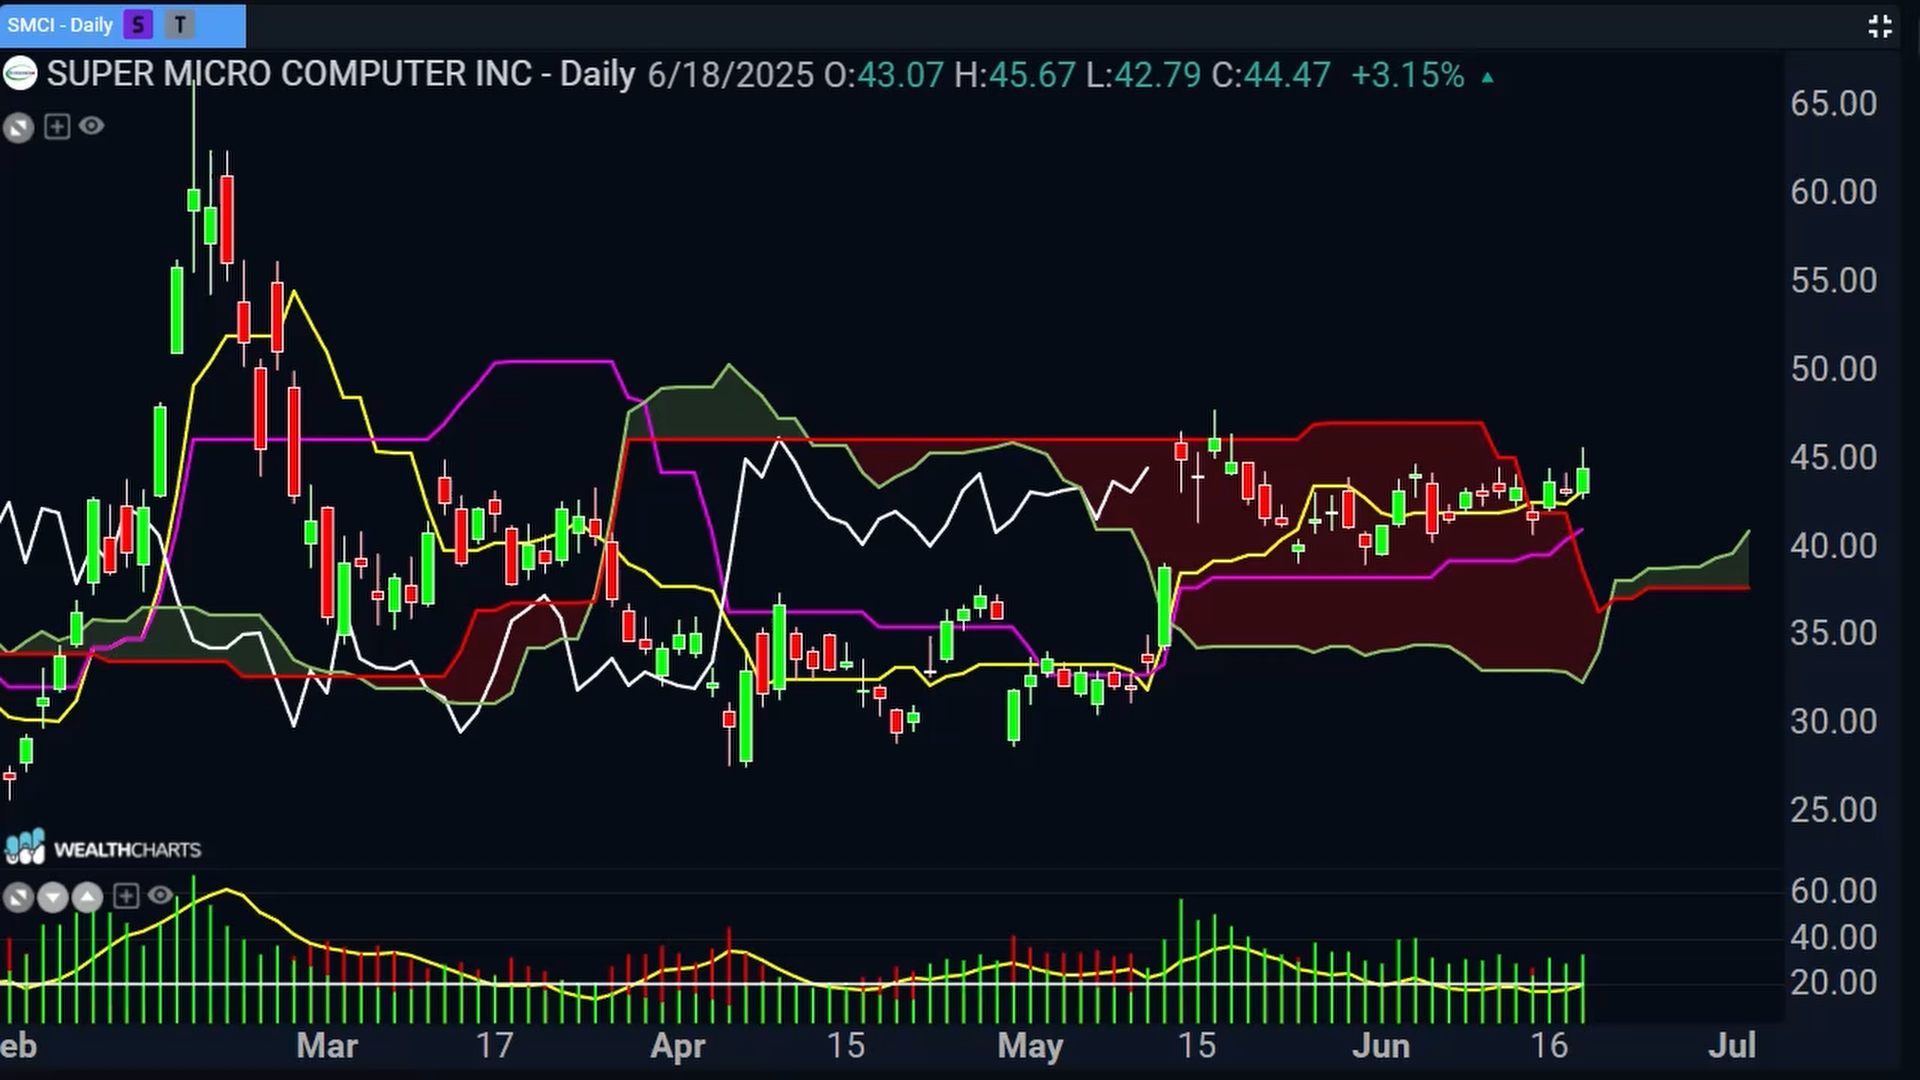Click the 65.00 price axis label
This screenshot has height=1080, width=1920.
(1834, 104)
